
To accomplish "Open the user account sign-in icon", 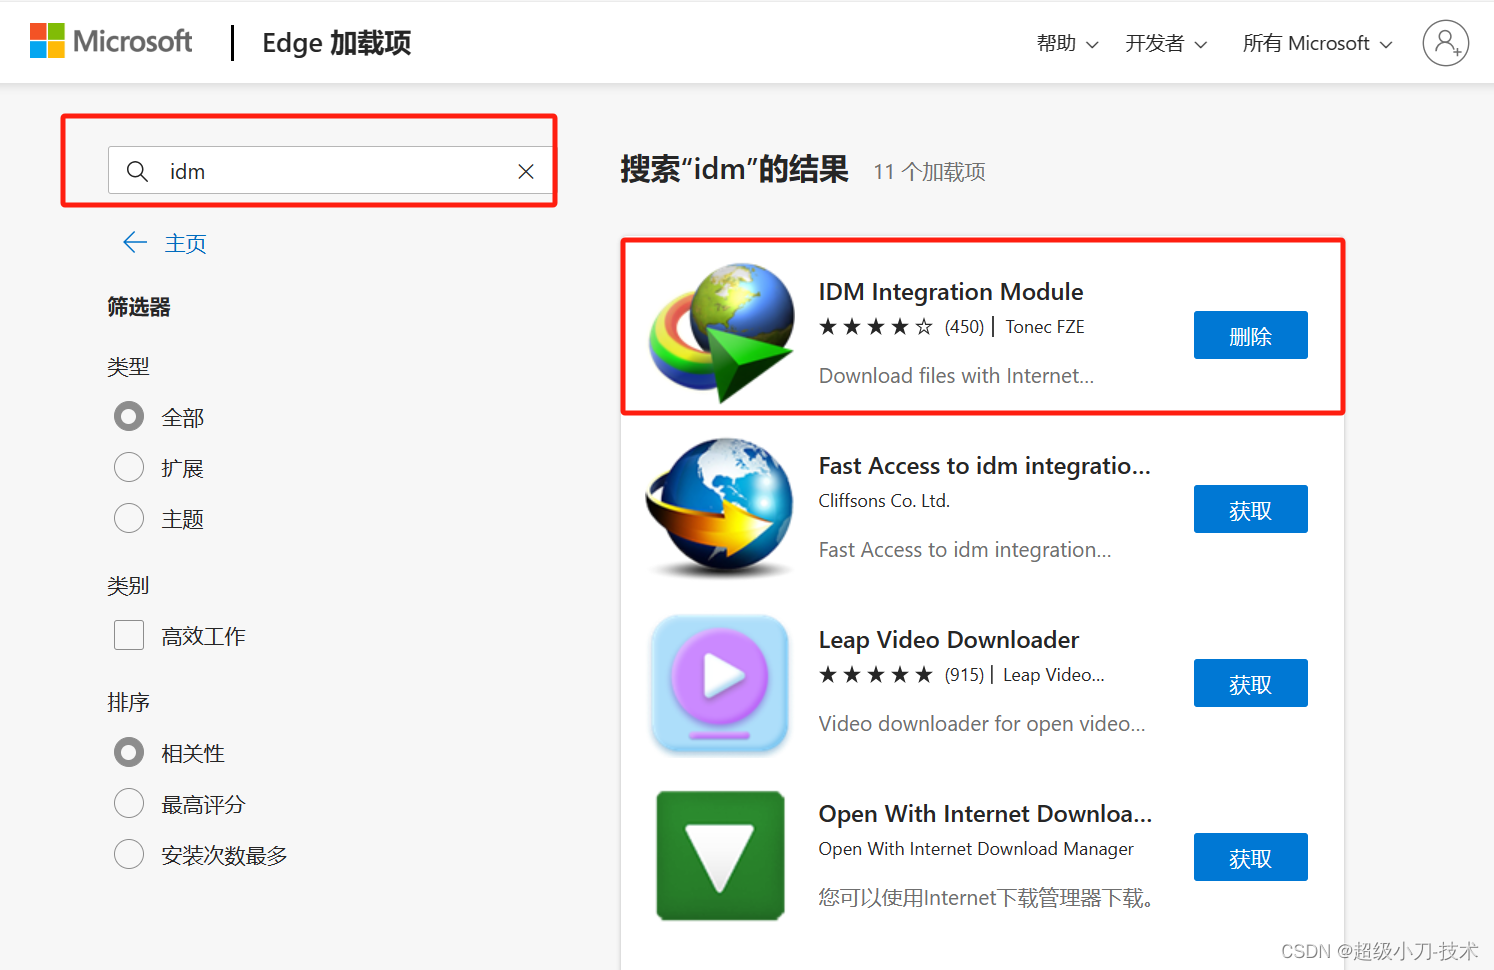I will point(1445,43).
